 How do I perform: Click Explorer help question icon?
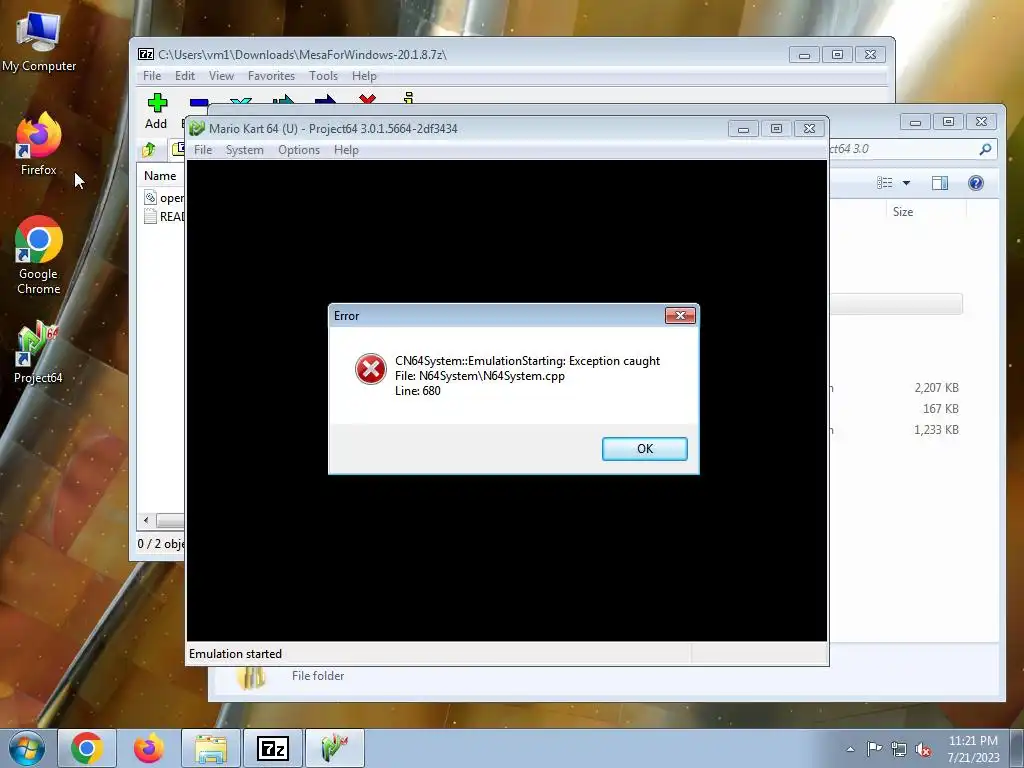pyautogui.click(x=976, y=183)
